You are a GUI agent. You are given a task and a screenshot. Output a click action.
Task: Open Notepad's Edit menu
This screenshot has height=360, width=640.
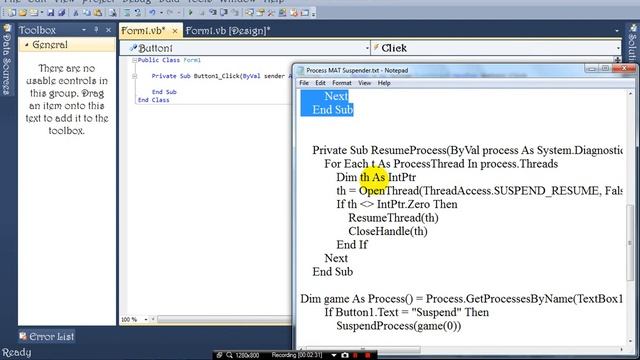click(320, 83)
